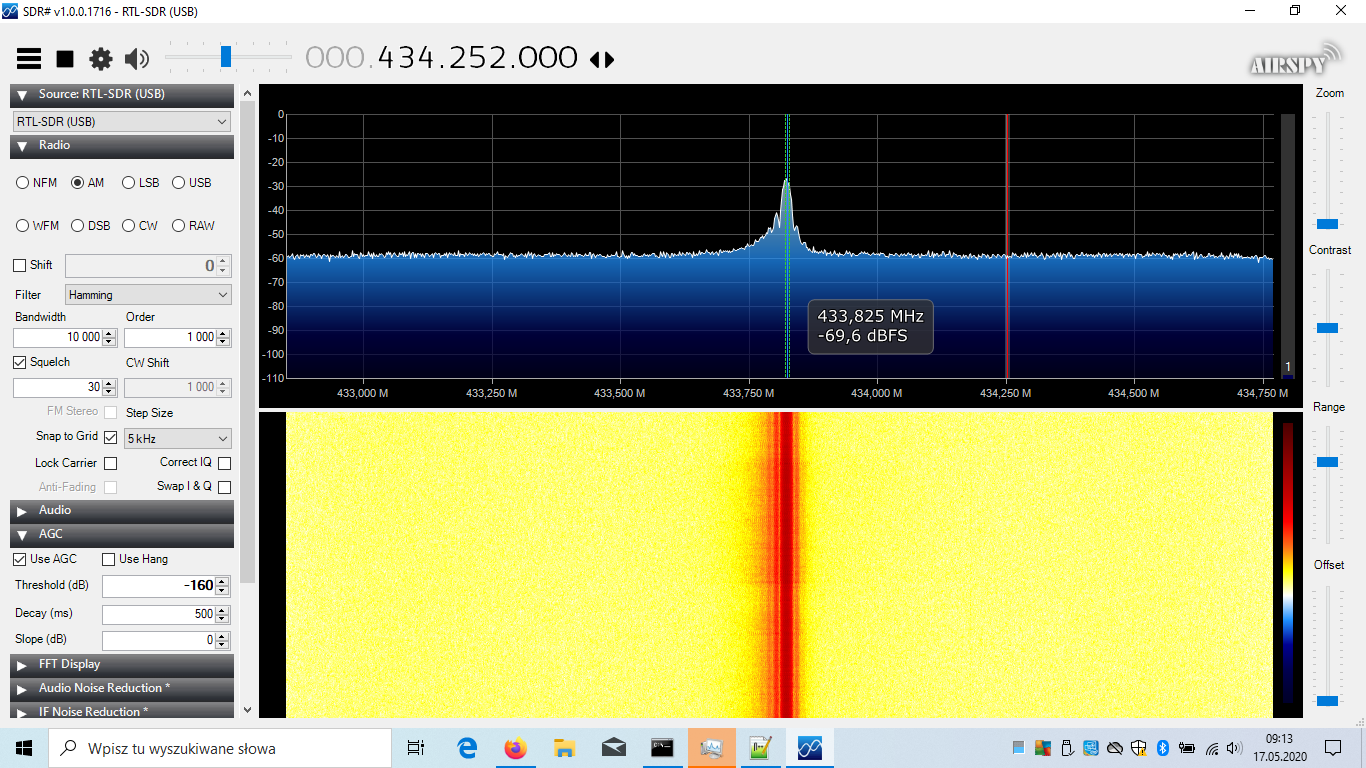Expand the FFT Display panel
1366x768 pixels.
pos(122,665)
